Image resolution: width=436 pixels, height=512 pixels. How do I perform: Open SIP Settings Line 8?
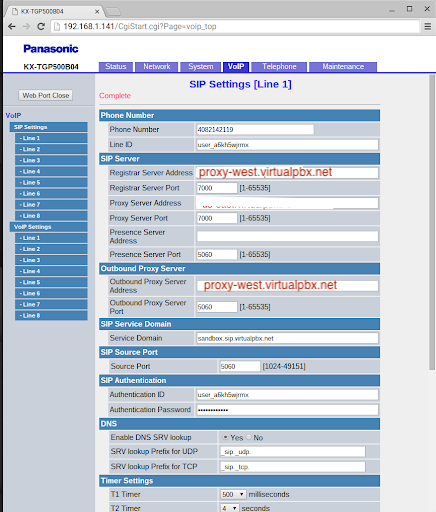pyautogui.click(x=51, y=216)
